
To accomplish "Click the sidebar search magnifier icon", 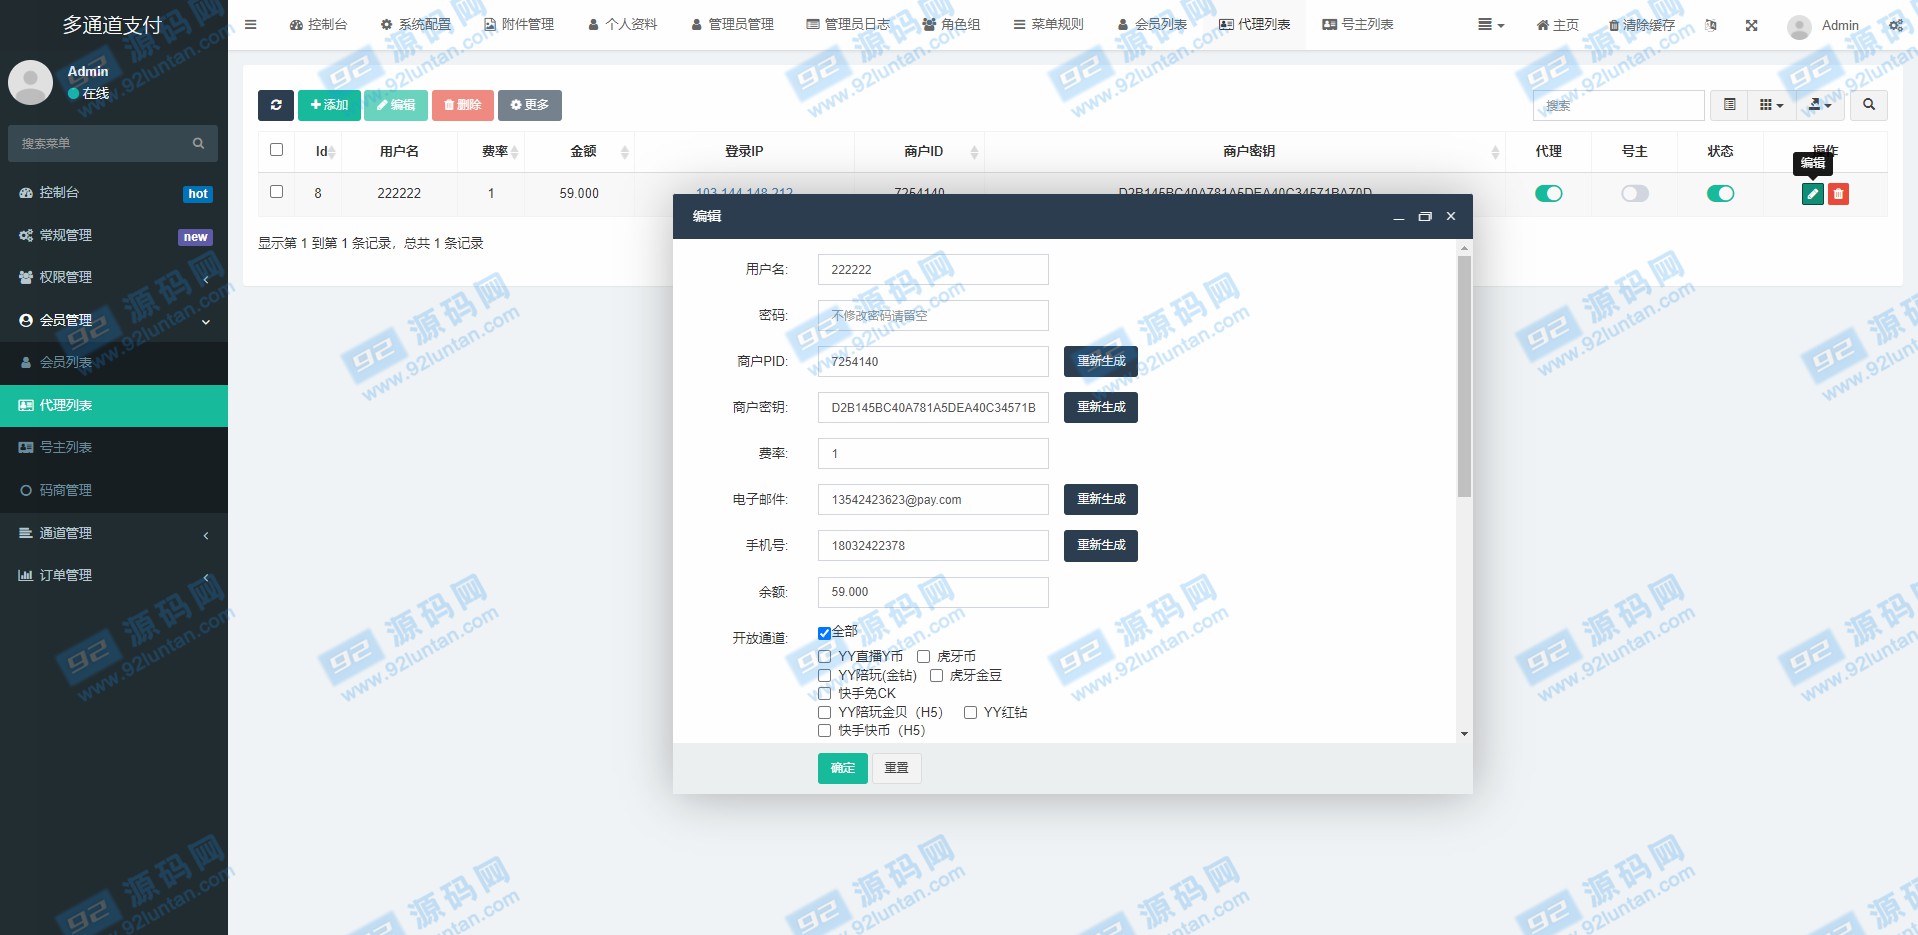I will (198, 144).
